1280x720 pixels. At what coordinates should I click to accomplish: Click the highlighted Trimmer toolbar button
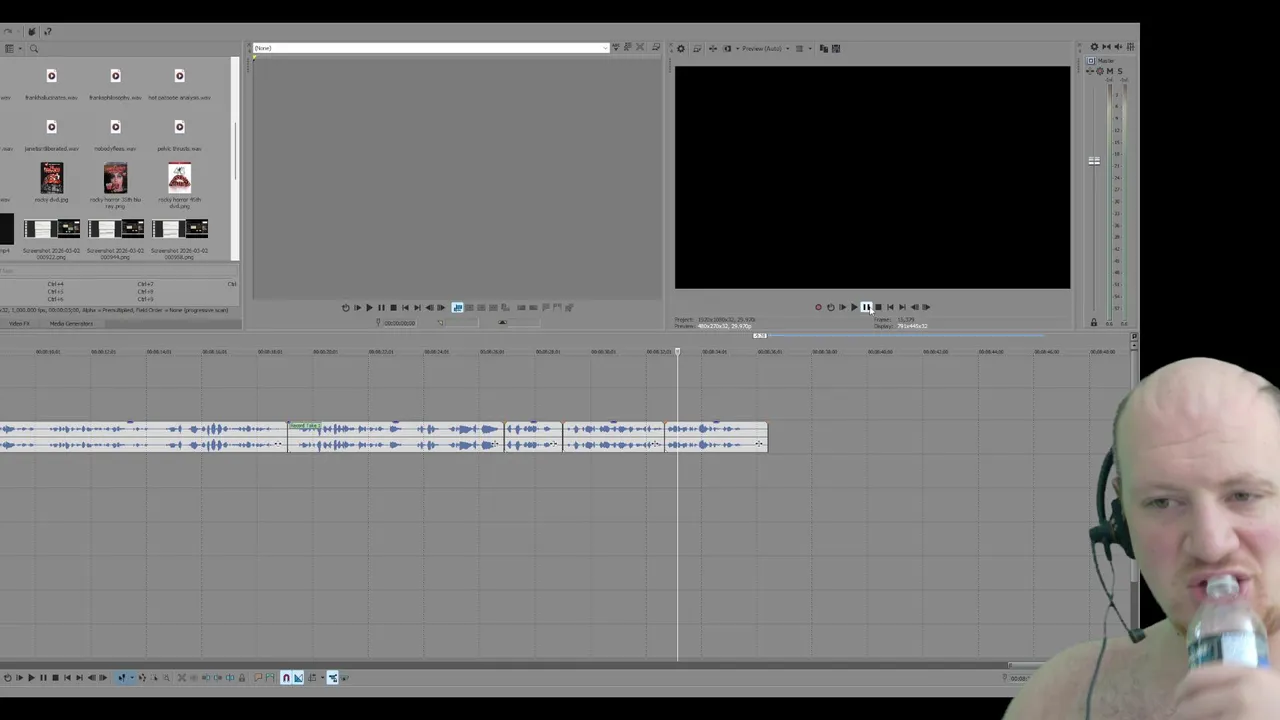coord(457,307)
